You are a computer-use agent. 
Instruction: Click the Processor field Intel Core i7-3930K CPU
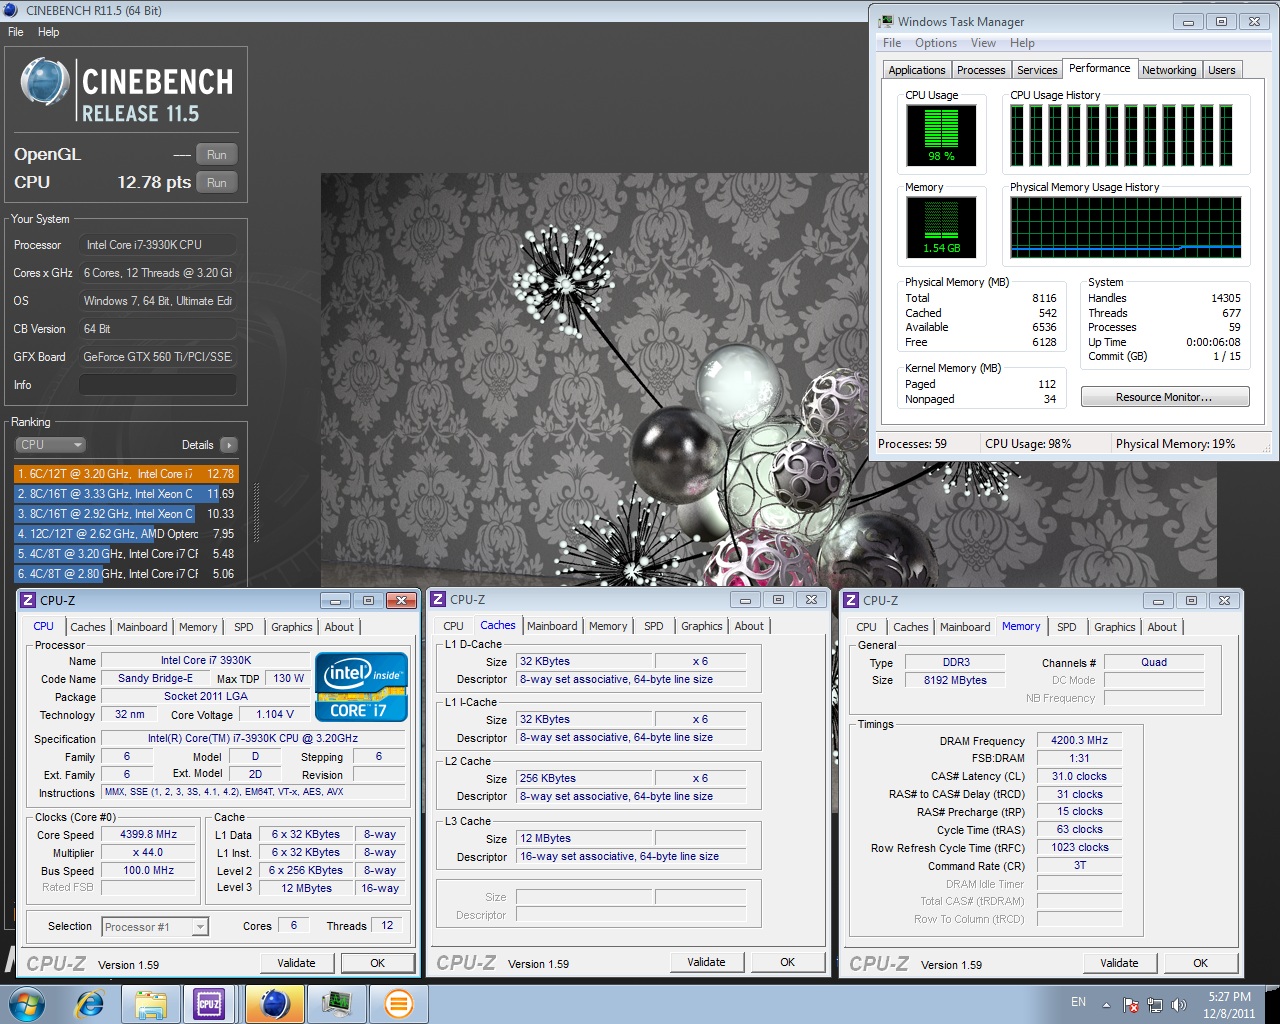click(x=158, y=245)
